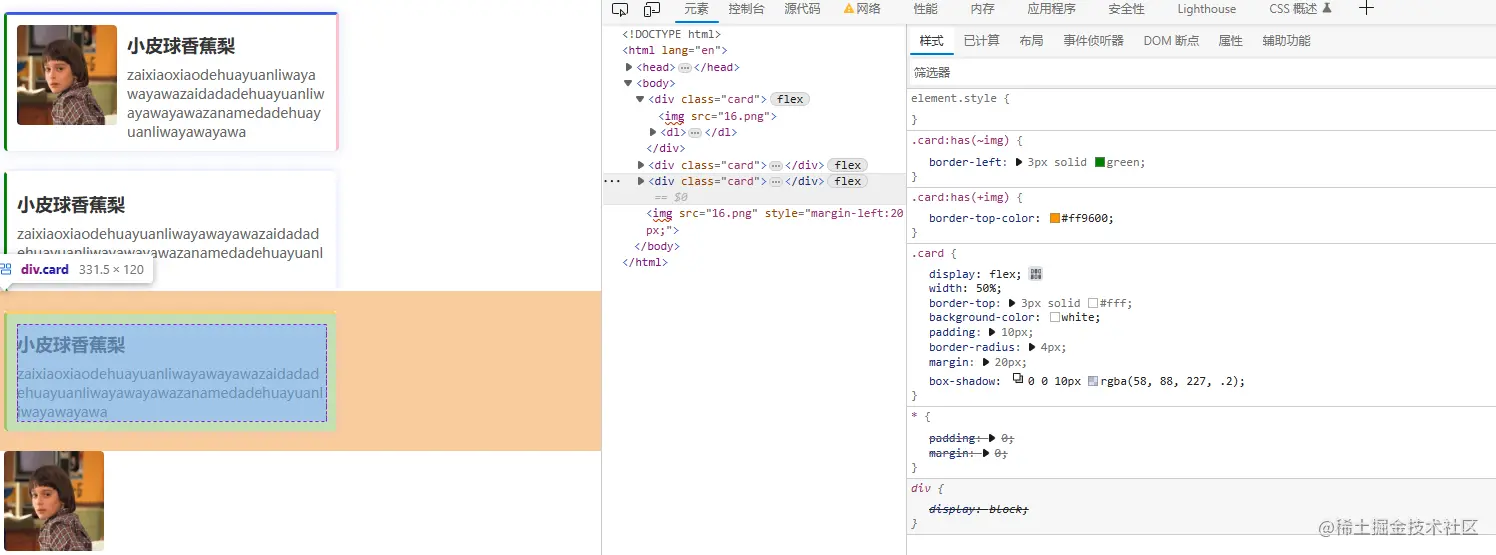1496x555 pixels.
Task: Select the 事件侦听器 sub-tab
Action: (x=1093, y=41)
